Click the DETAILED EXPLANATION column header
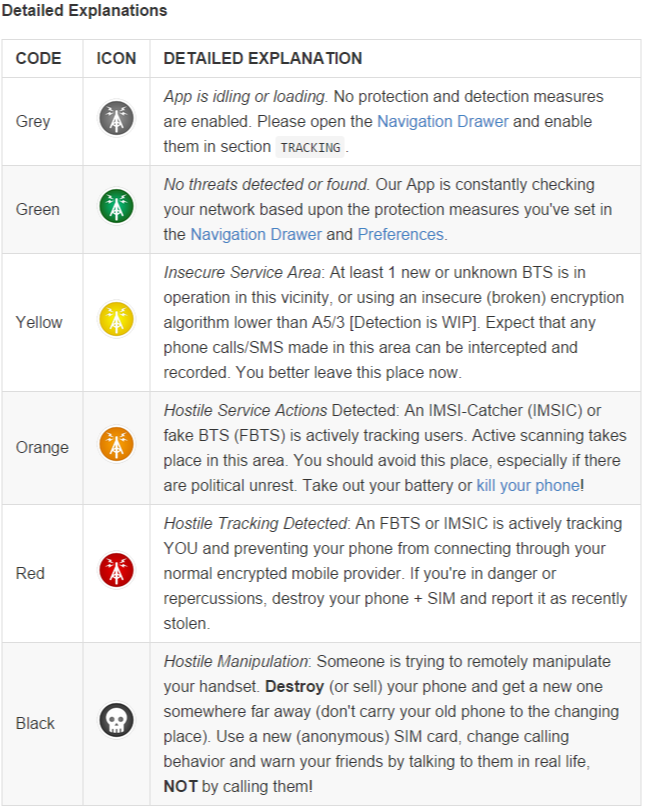Image resolution: width=646 pixels, height=810 pixels. pyautogui.click(x=262, y=59)
